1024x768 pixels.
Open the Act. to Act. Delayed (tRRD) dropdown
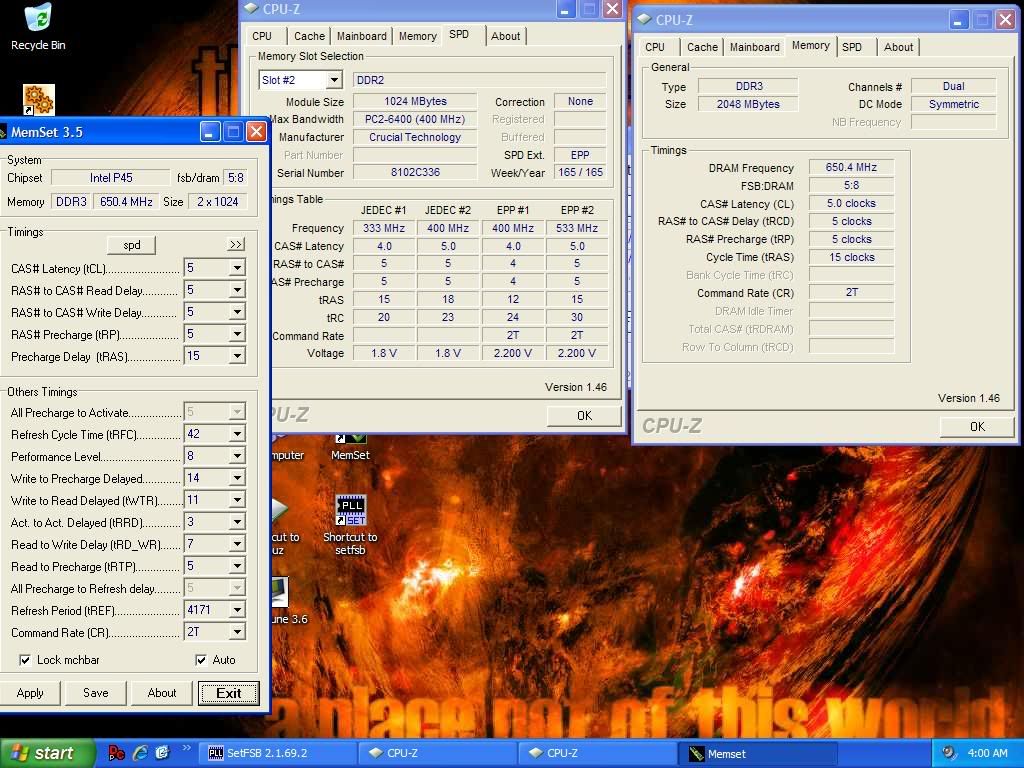[x=237, y=522]
